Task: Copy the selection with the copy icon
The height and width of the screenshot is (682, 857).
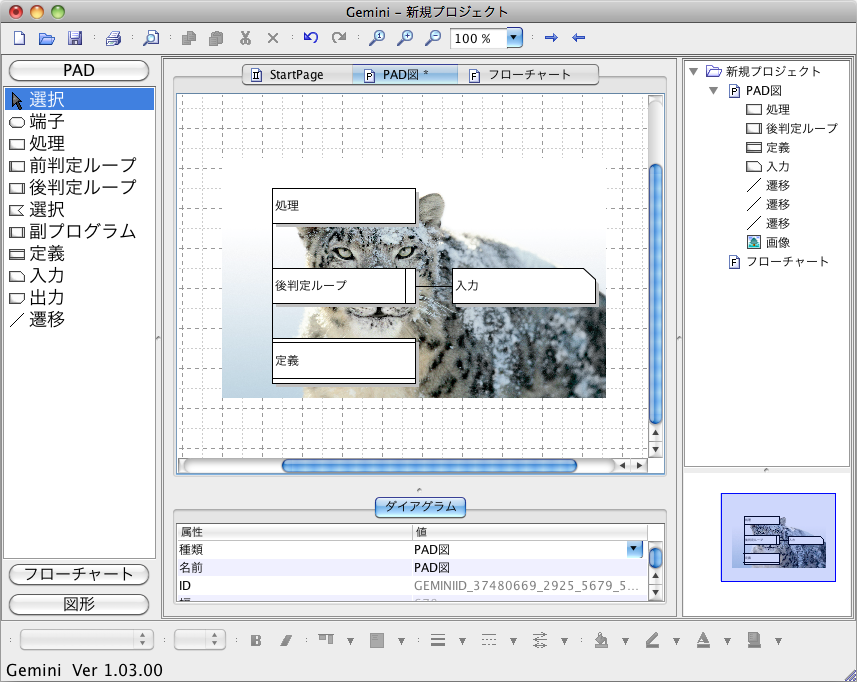Action: (189, 38)
